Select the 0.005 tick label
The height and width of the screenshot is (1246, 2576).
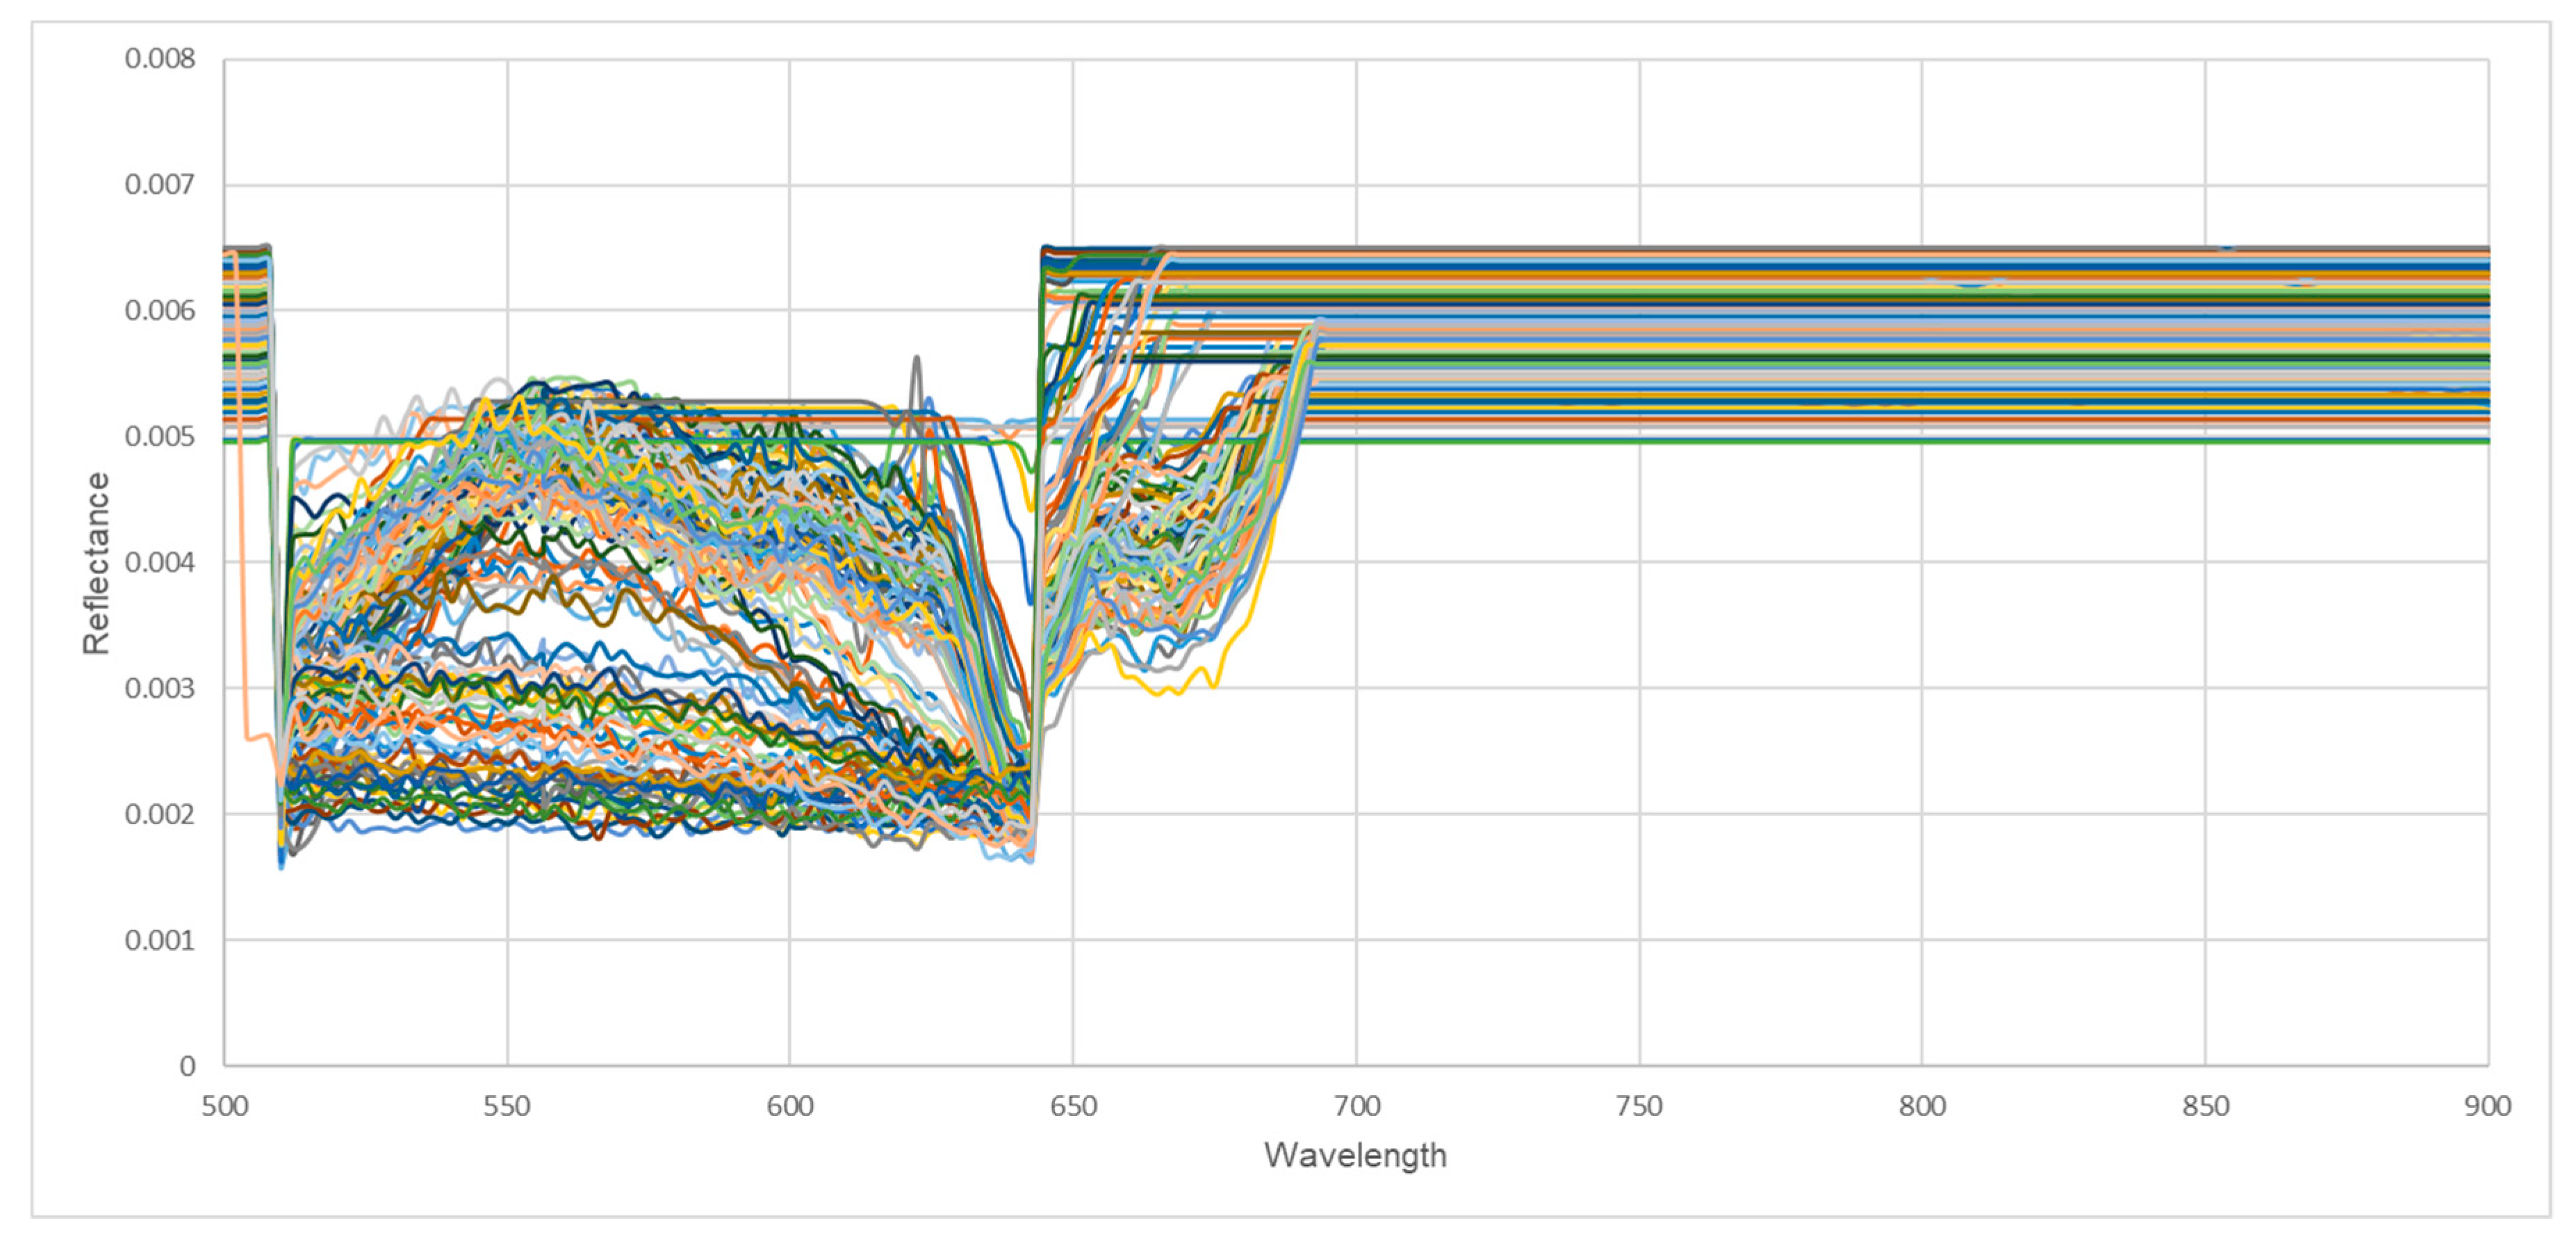pyautogui.click(x=160, y=437)
